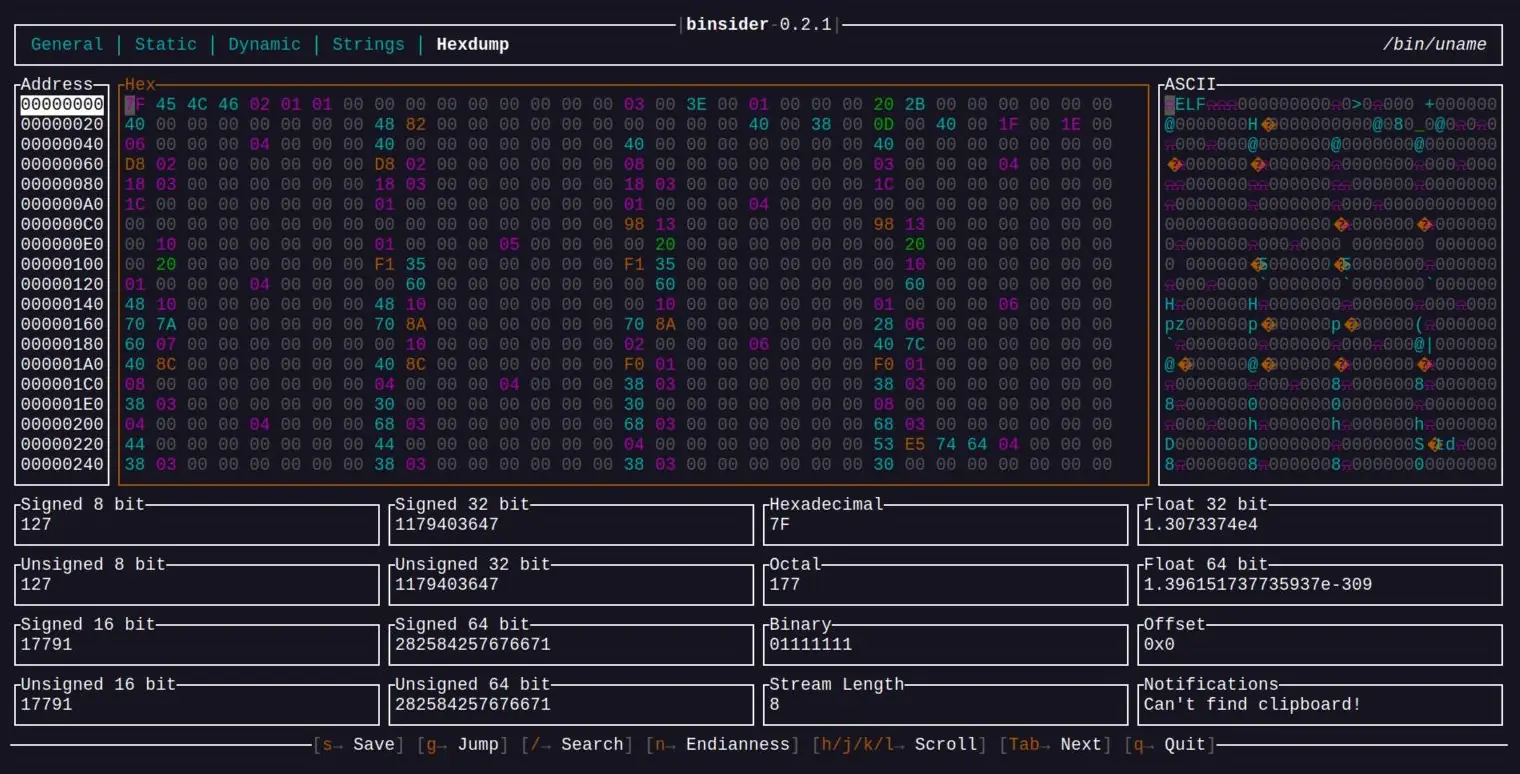This screenshot has width=1520, height=774.
Task: Select address 00000100 row
Action: point(62,264)
